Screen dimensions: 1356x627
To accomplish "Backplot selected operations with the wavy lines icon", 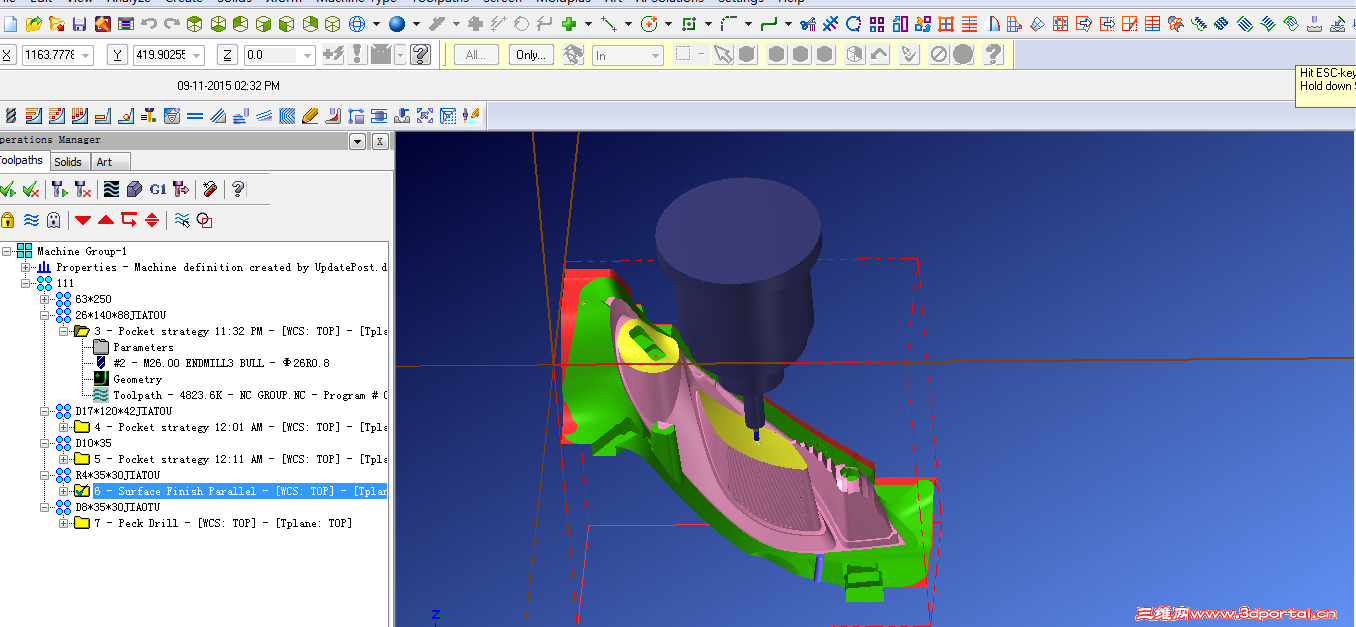I will [112, 189].
